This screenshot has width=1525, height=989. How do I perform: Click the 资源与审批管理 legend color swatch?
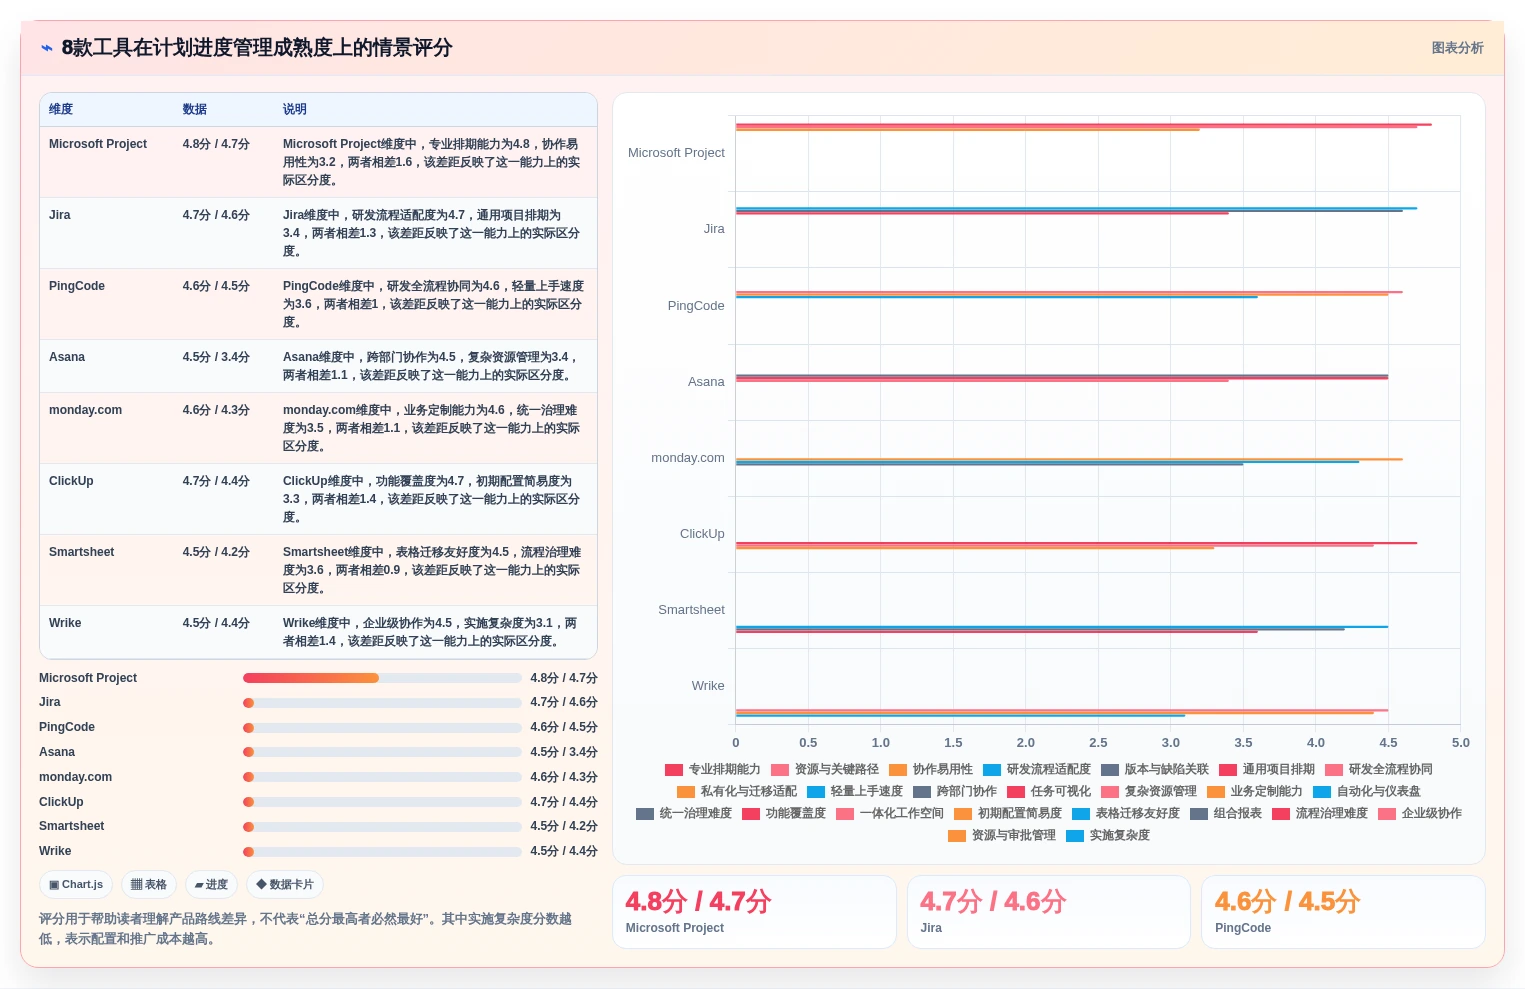pos(956,836)
